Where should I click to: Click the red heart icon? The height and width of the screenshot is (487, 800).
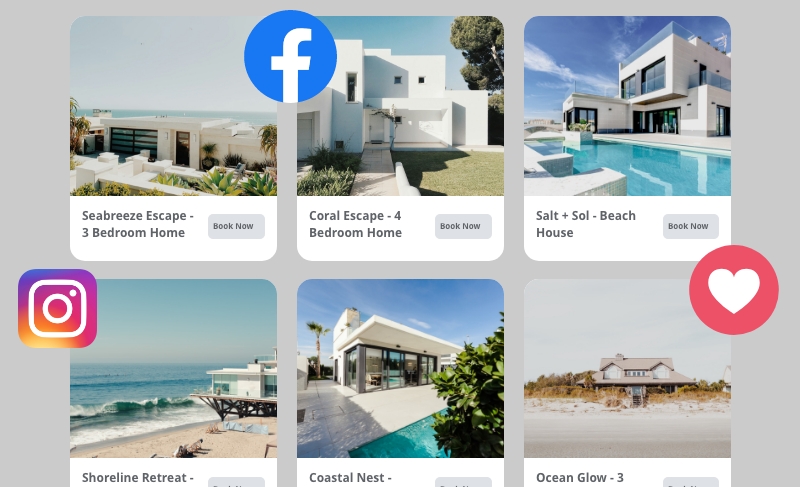pos(734,290)
